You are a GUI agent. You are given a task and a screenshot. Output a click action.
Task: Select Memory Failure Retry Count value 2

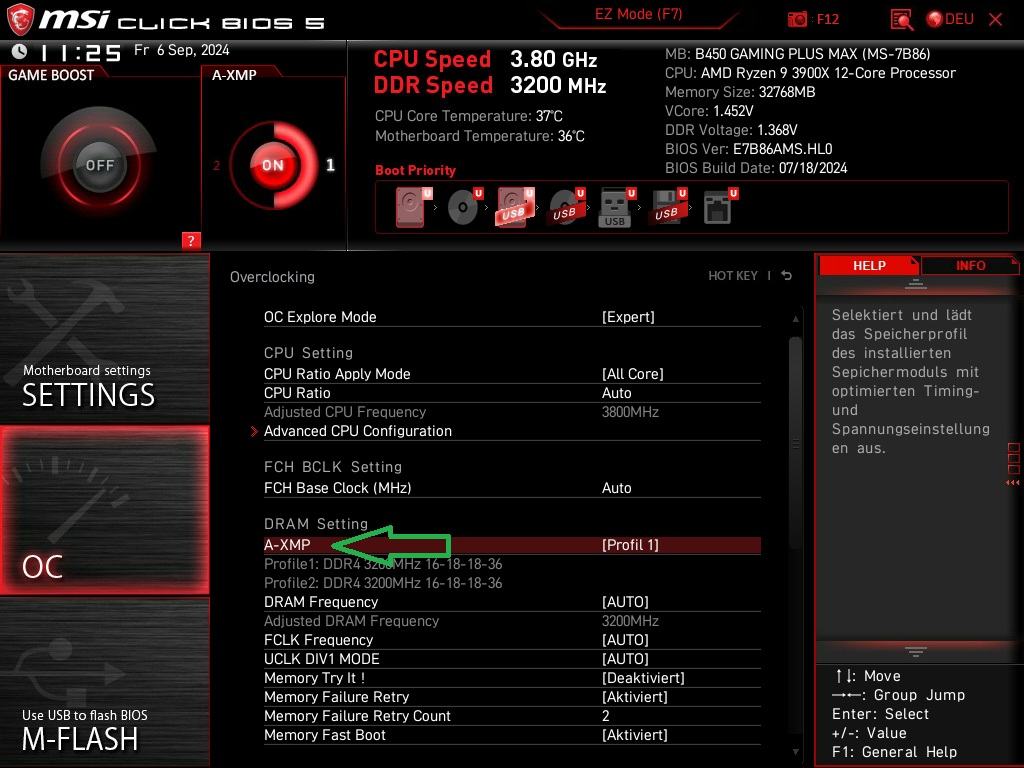[512, 716]
